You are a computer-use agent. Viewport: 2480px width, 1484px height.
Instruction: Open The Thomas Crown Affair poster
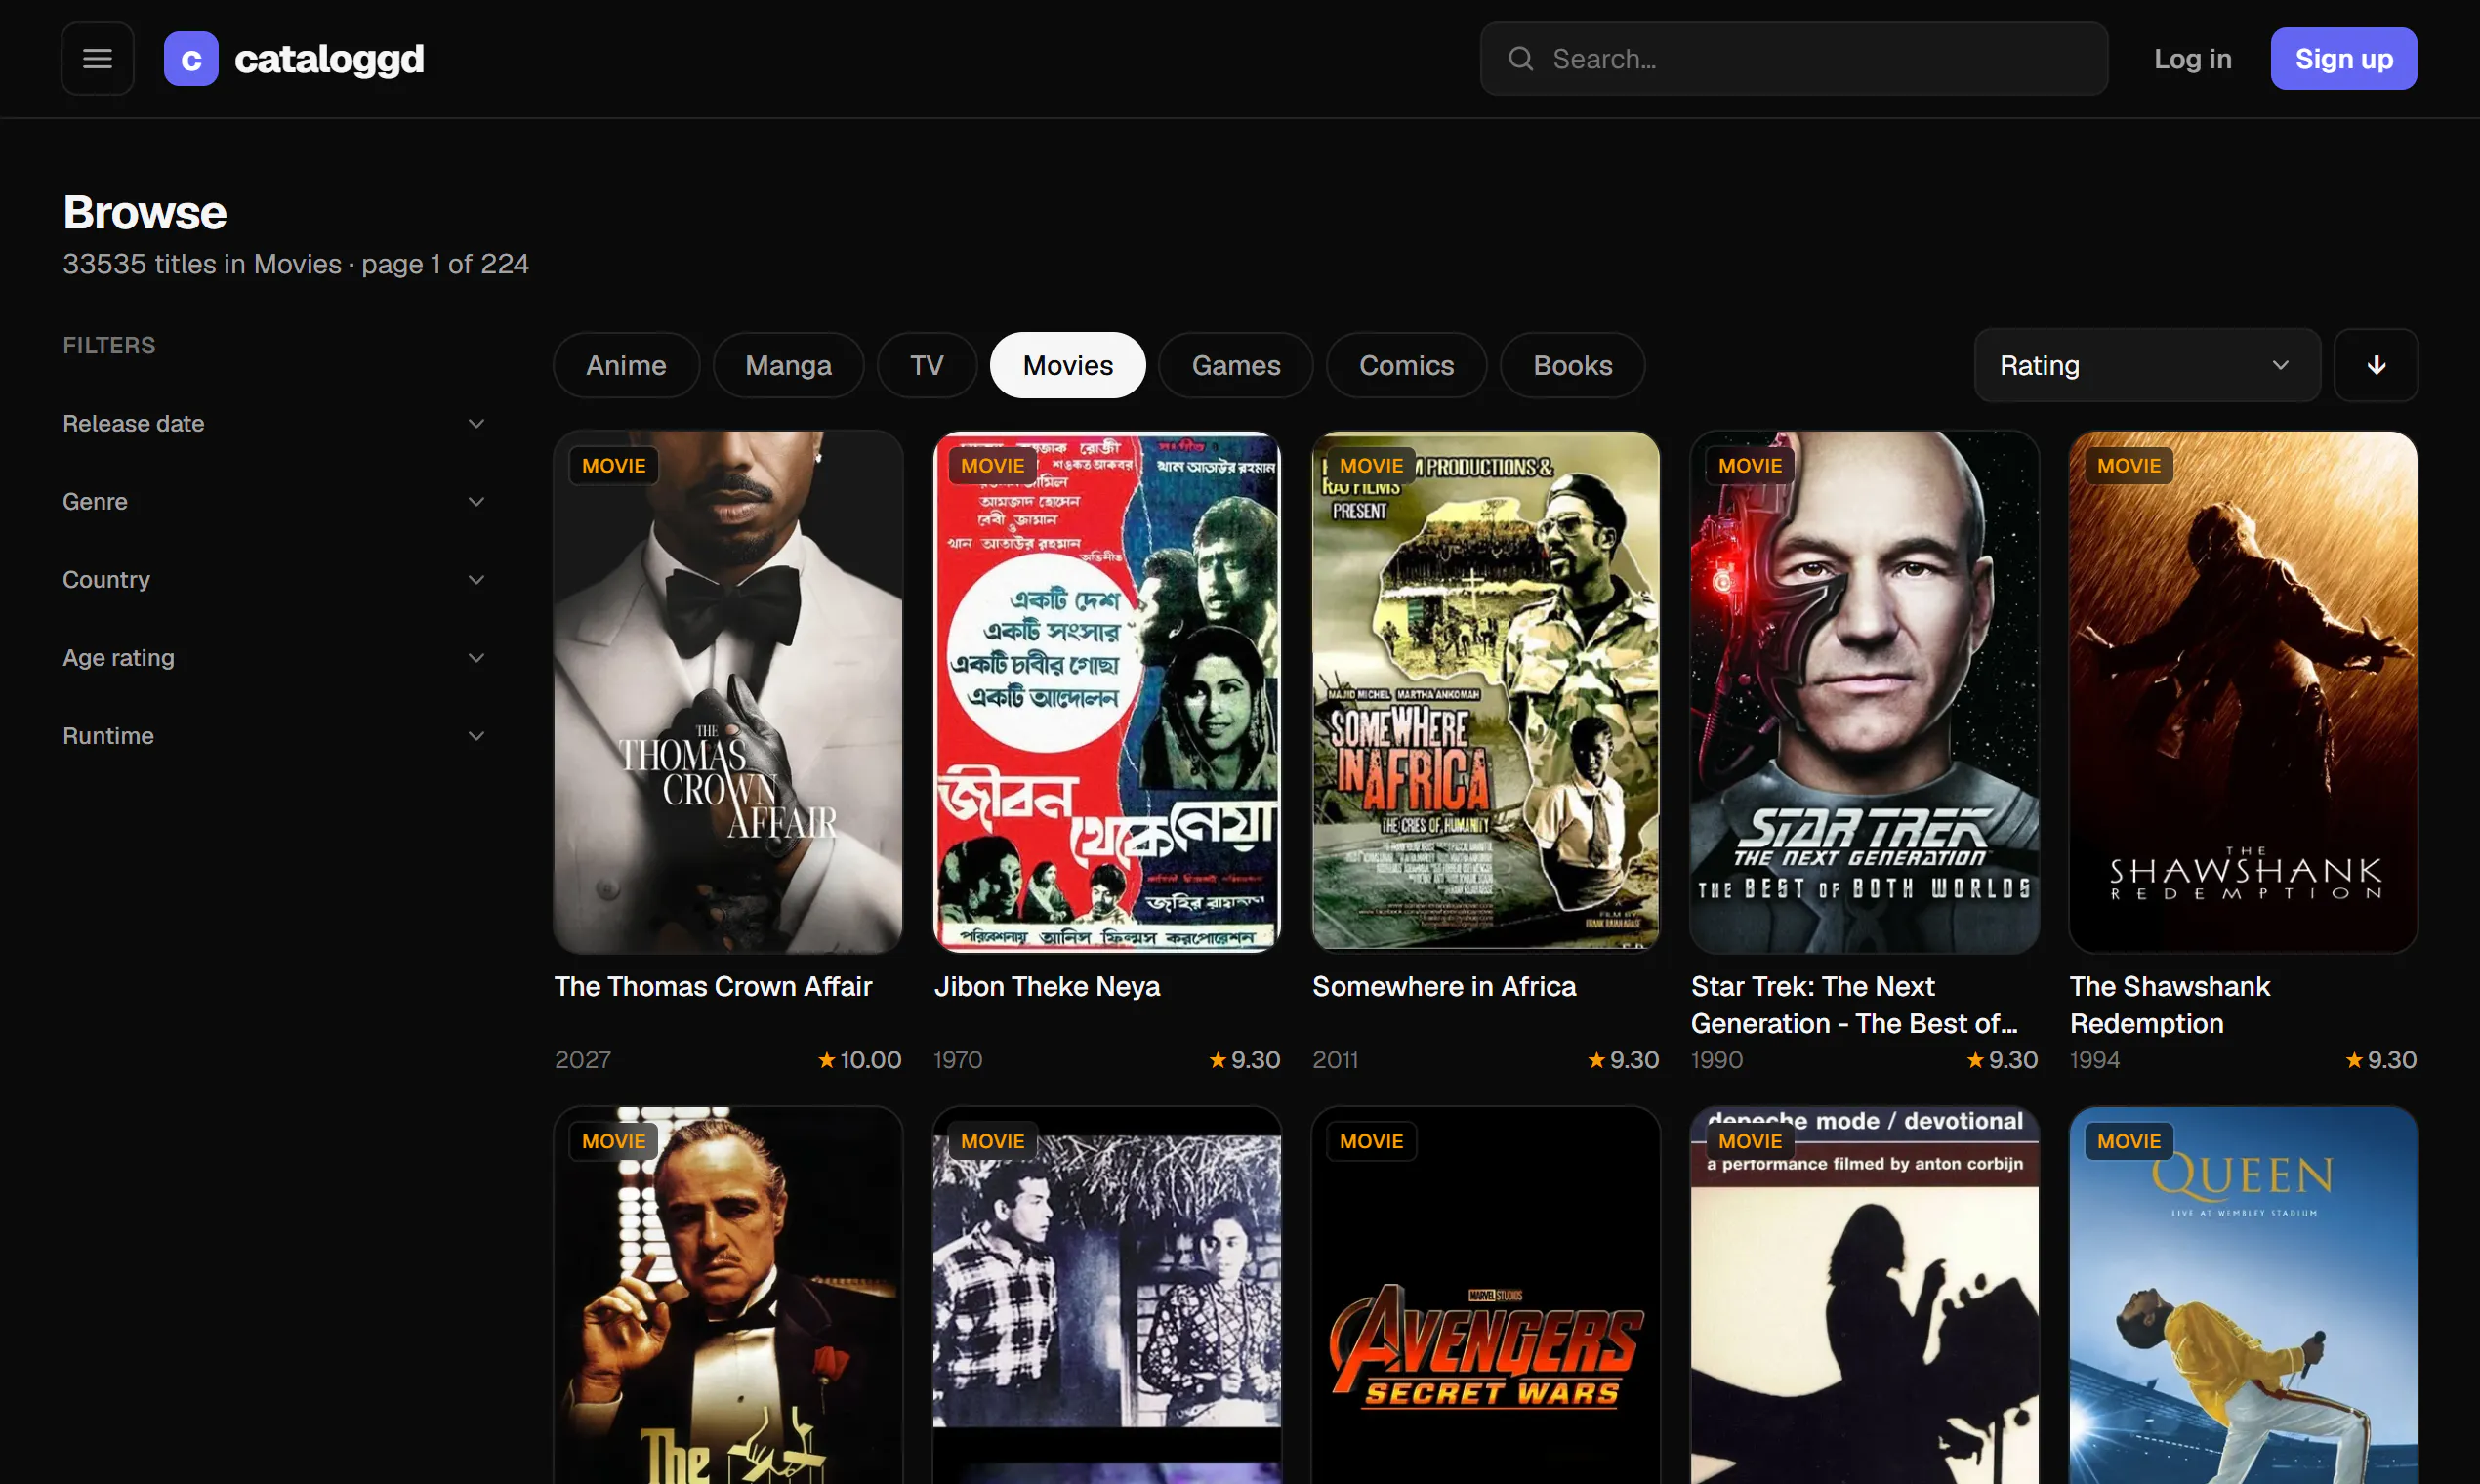[x=728, y=692]
